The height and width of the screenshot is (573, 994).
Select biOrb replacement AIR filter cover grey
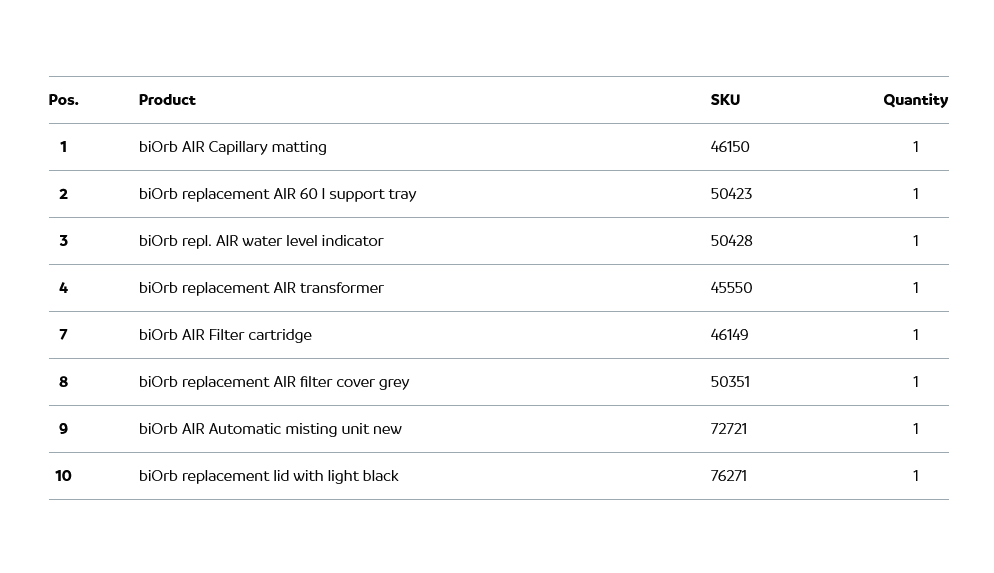(274, 382)
